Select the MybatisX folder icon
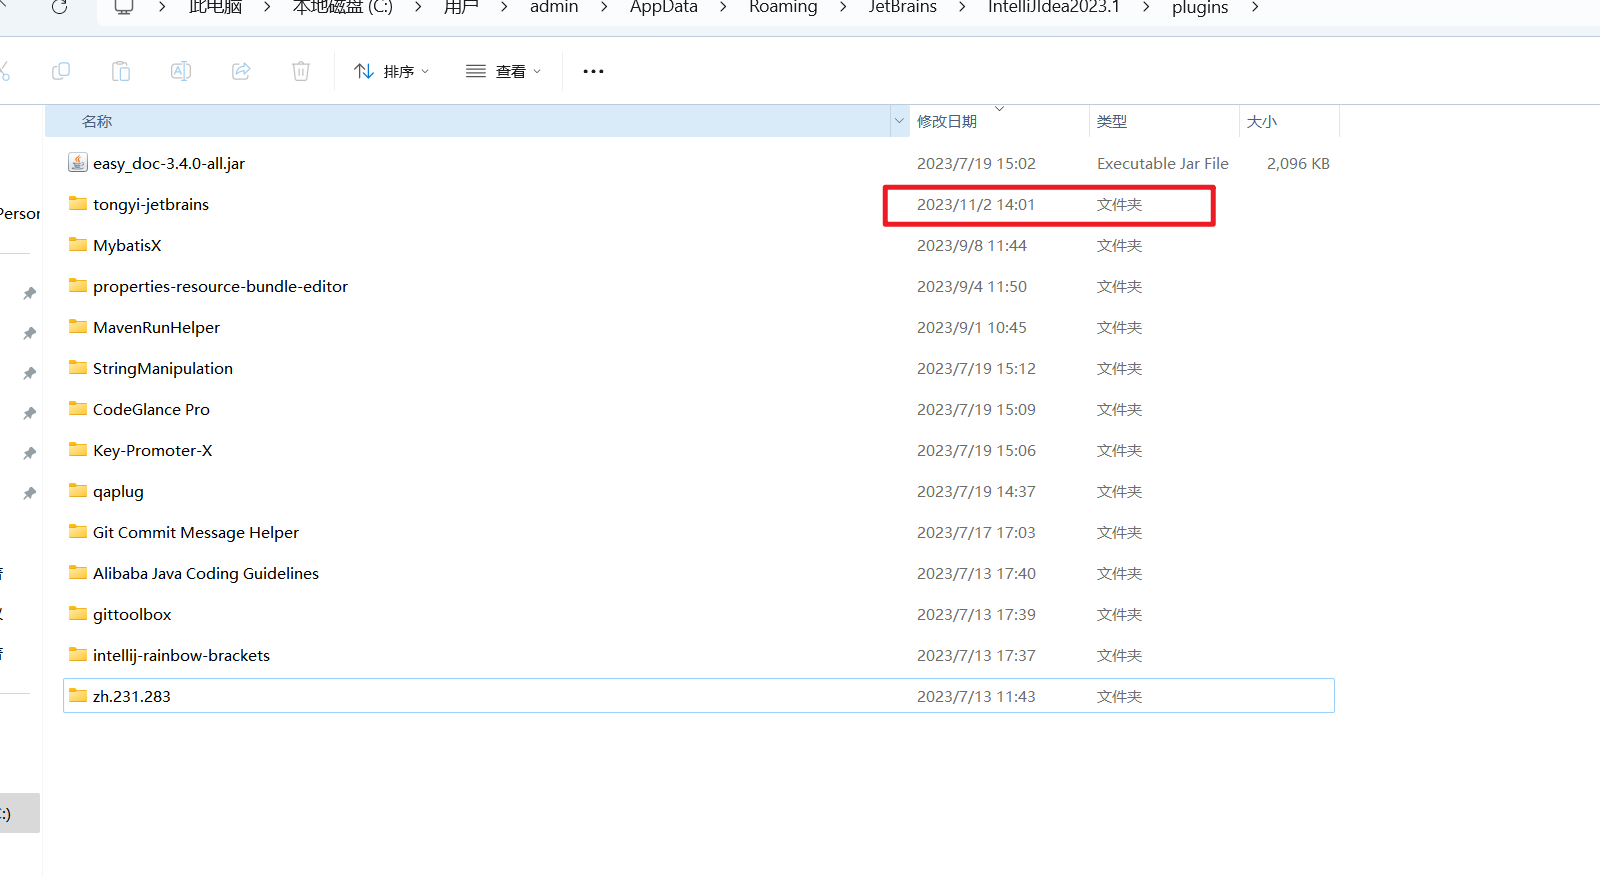 [x=78, y=244]
